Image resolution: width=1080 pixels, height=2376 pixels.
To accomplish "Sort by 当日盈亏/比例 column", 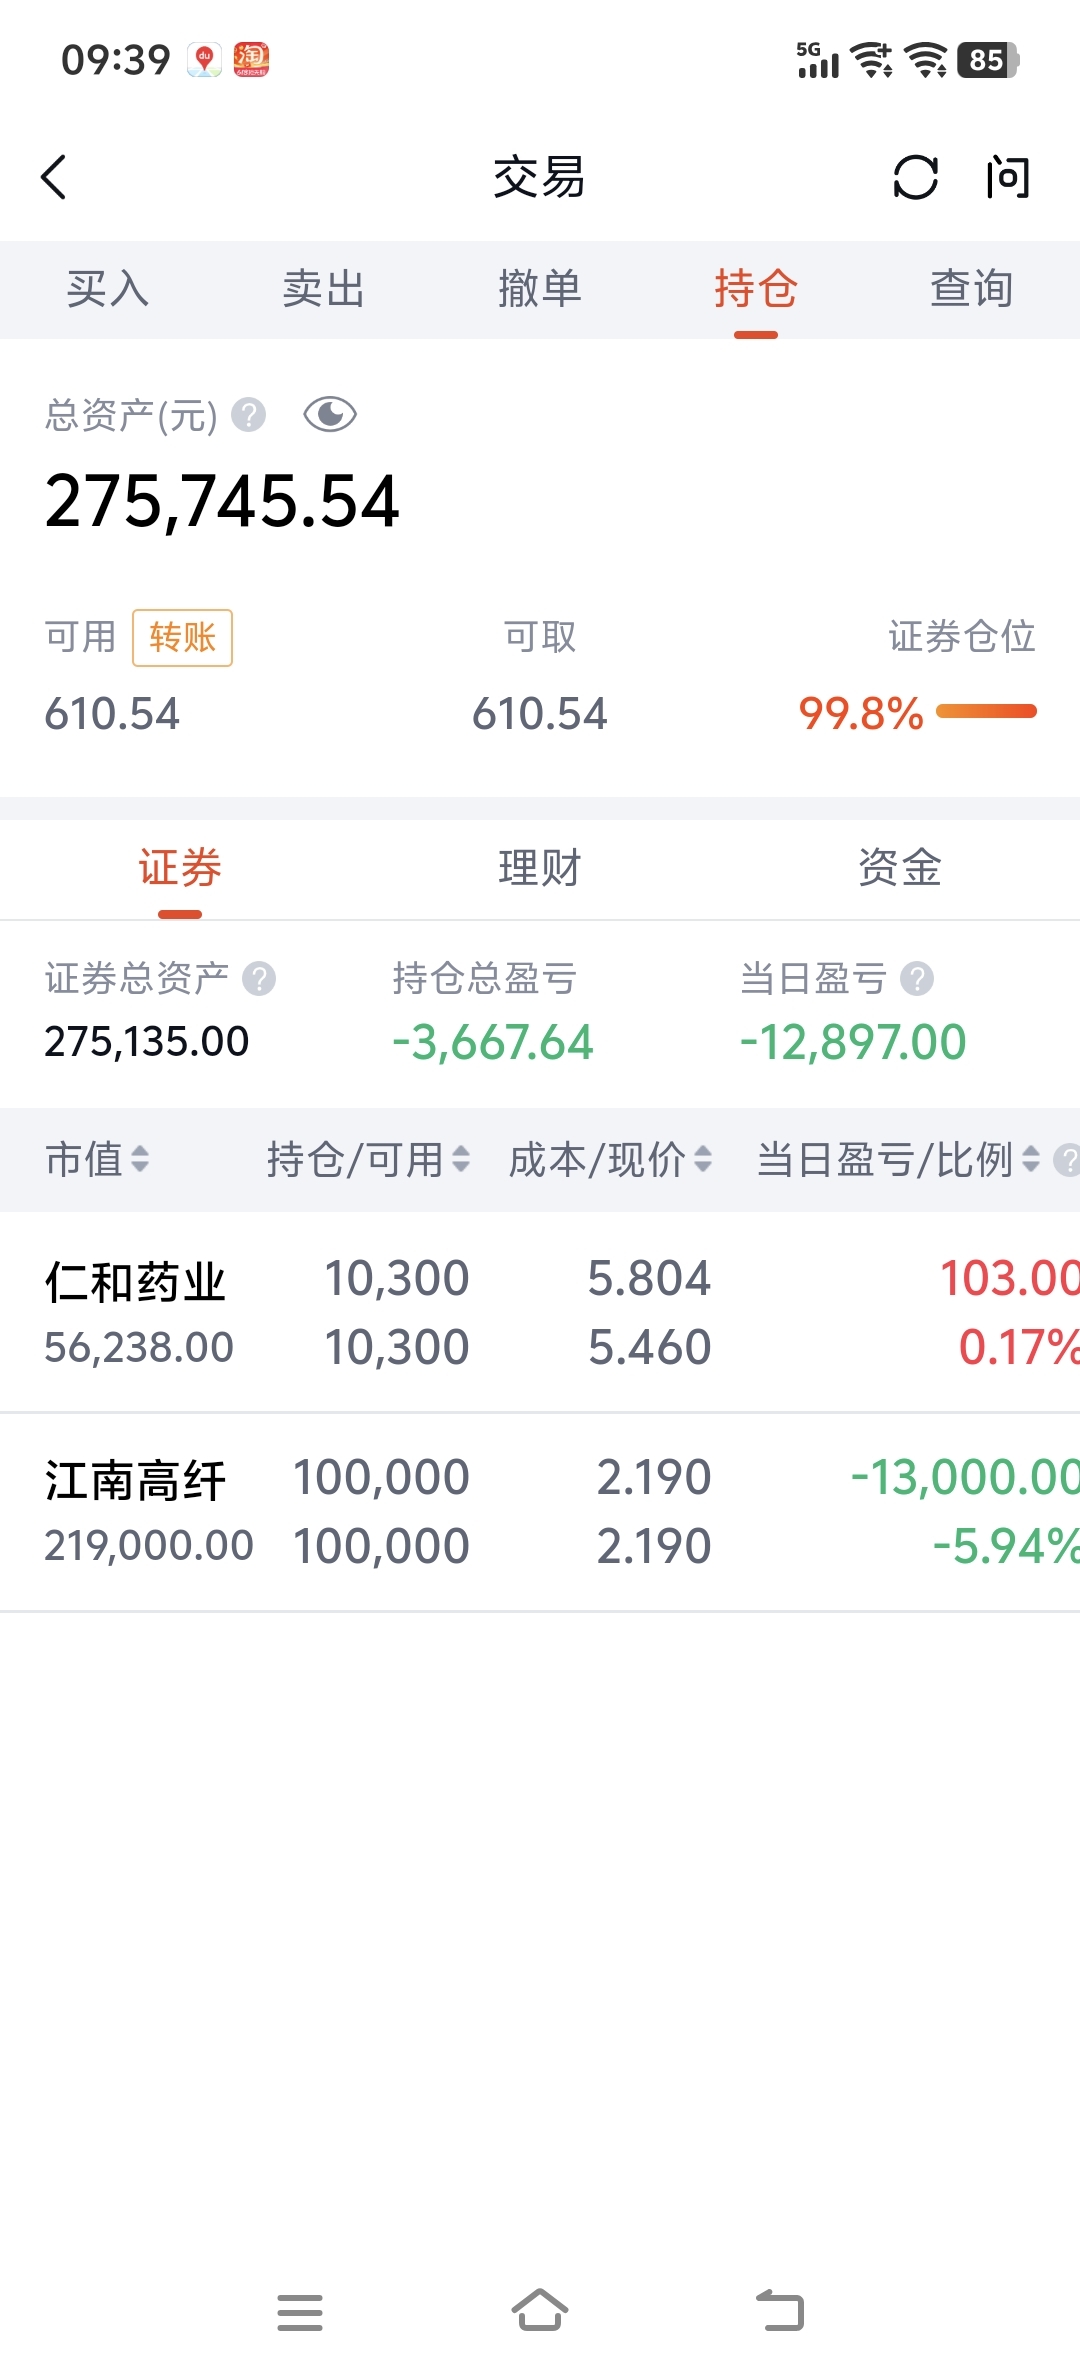I will point(897,1160).
